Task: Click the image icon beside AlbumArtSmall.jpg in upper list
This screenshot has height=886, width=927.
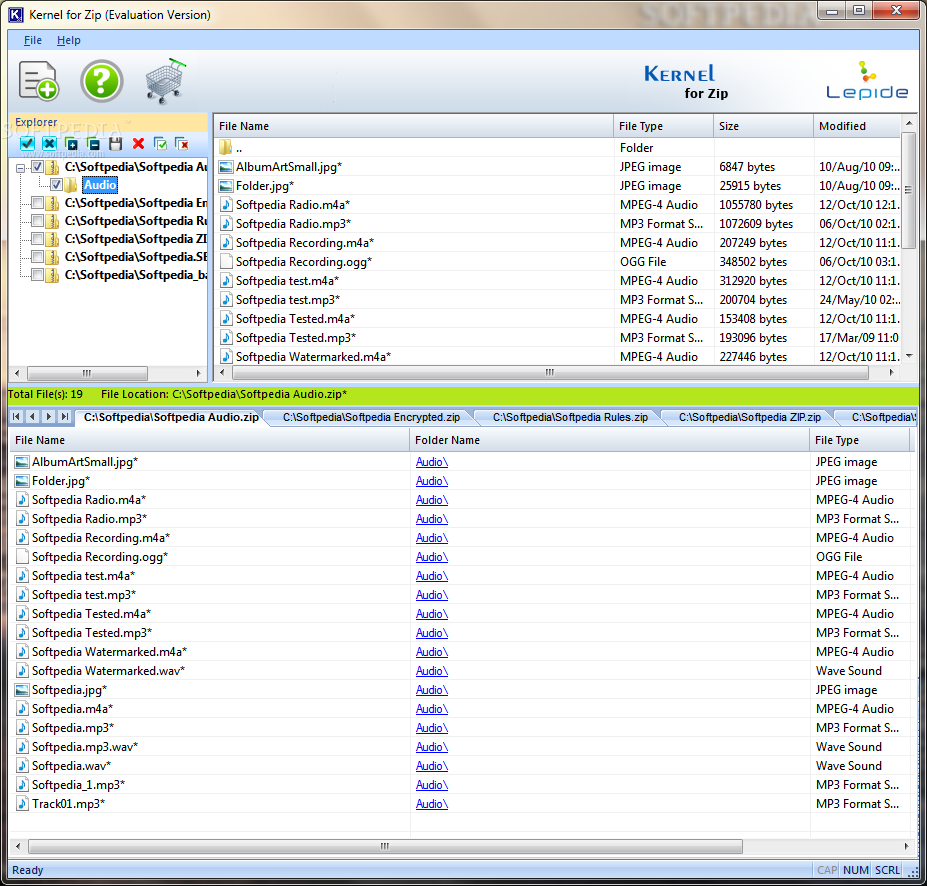Action: (x=225, y=167)
